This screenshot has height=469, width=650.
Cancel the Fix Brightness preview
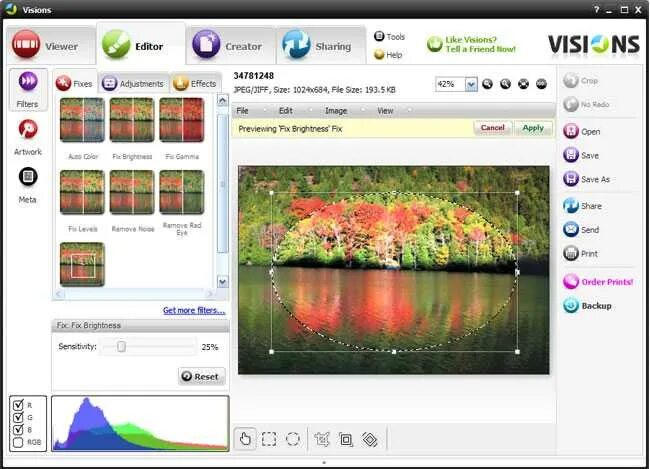tap(492, 128)
